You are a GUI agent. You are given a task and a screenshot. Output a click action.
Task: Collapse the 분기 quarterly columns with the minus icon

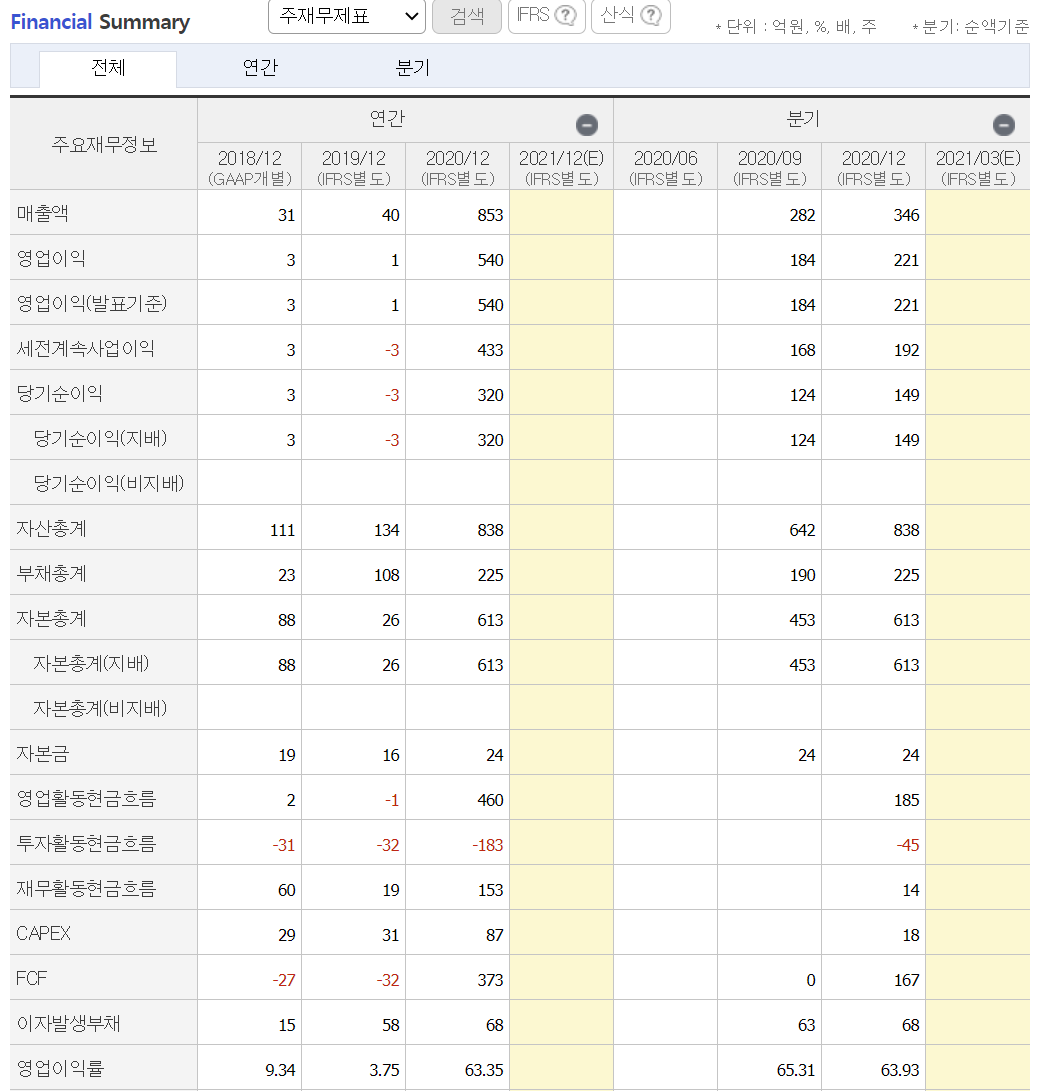(x=1004, y=125)
